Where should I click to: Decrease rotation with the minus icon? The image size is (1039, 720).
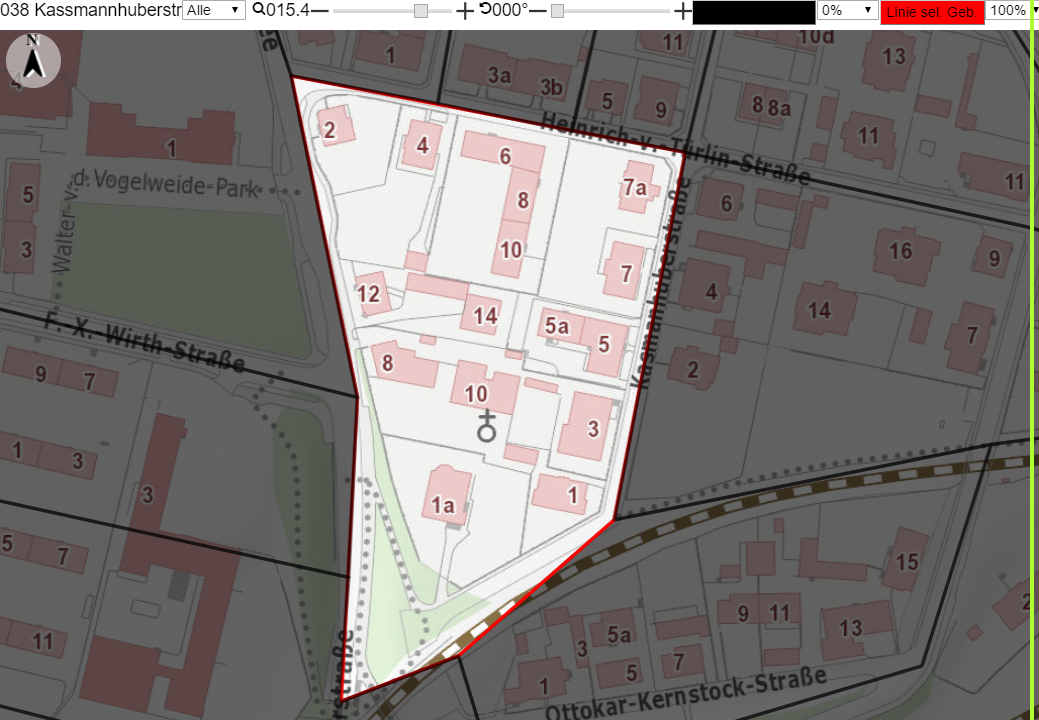click(538, 11)
